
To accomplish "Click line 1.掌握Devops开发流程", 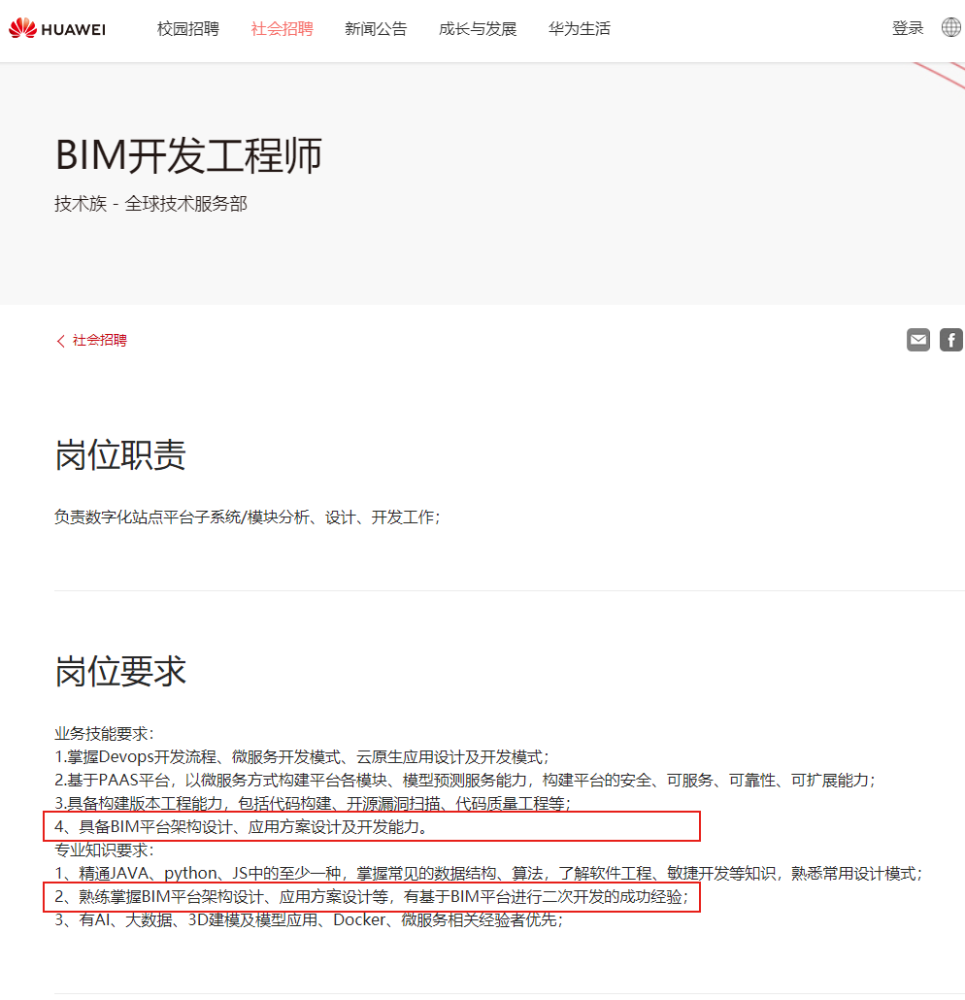I will (302, 757).
